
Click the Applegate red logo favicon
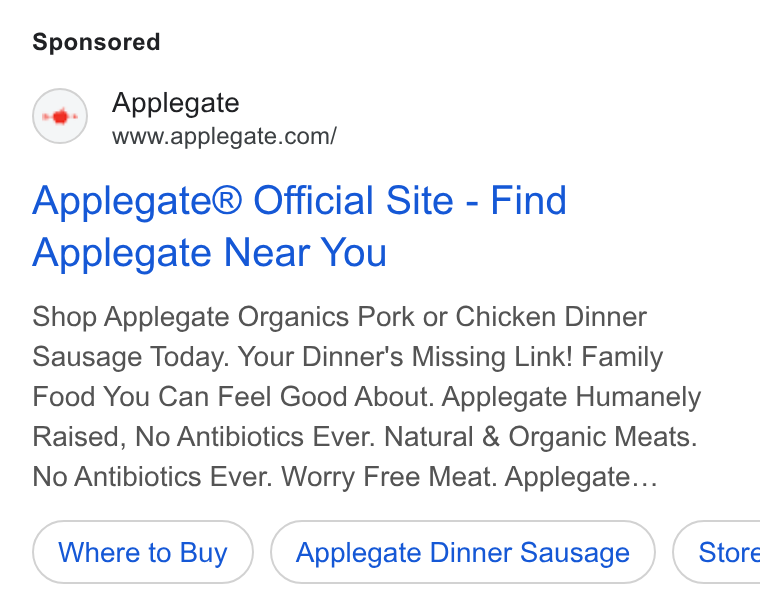60,116
